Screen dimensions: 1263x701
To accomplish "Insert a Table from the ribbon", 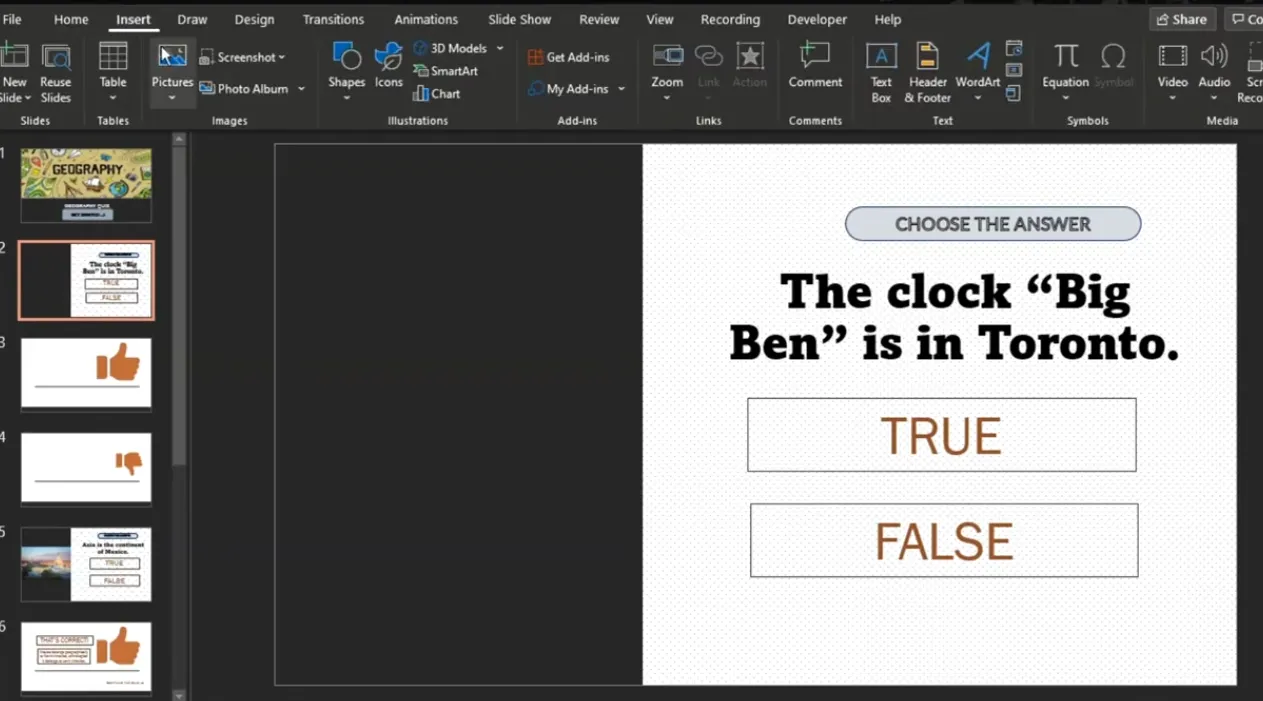I will click(112, 68).
